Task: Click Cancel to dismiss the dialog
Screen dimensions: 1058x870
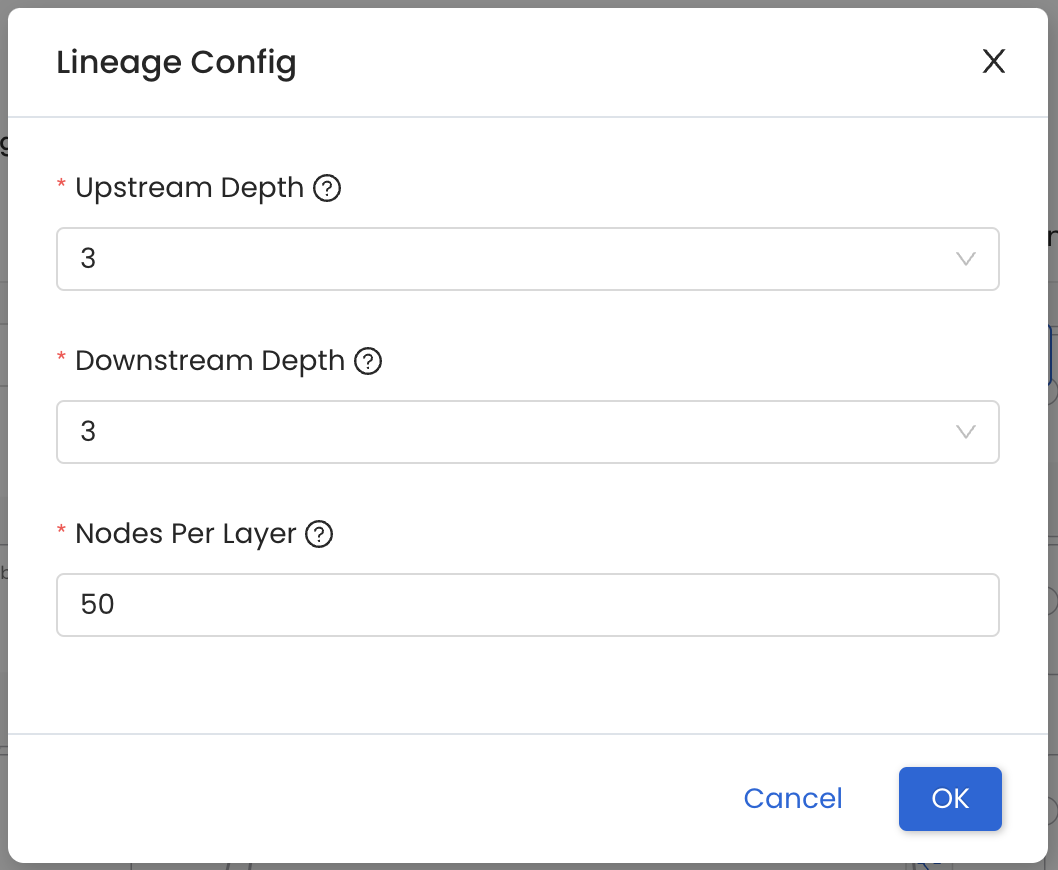Action: (x=792, y=798)
